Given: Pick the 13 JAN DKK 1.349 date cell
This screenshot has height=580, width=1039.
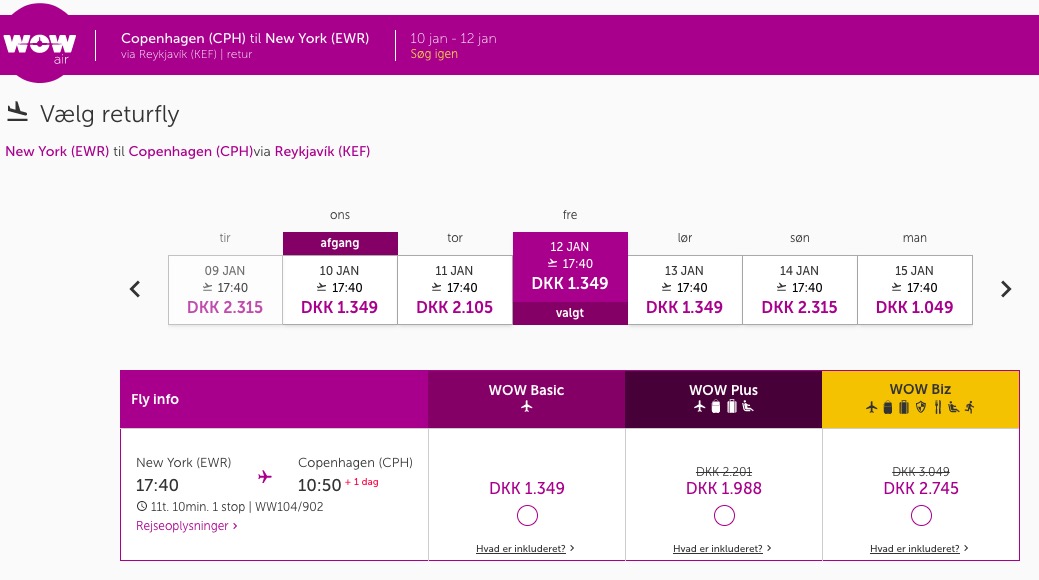Looking at the screenshot, I should pyautogui.click(x=684, y=290).
